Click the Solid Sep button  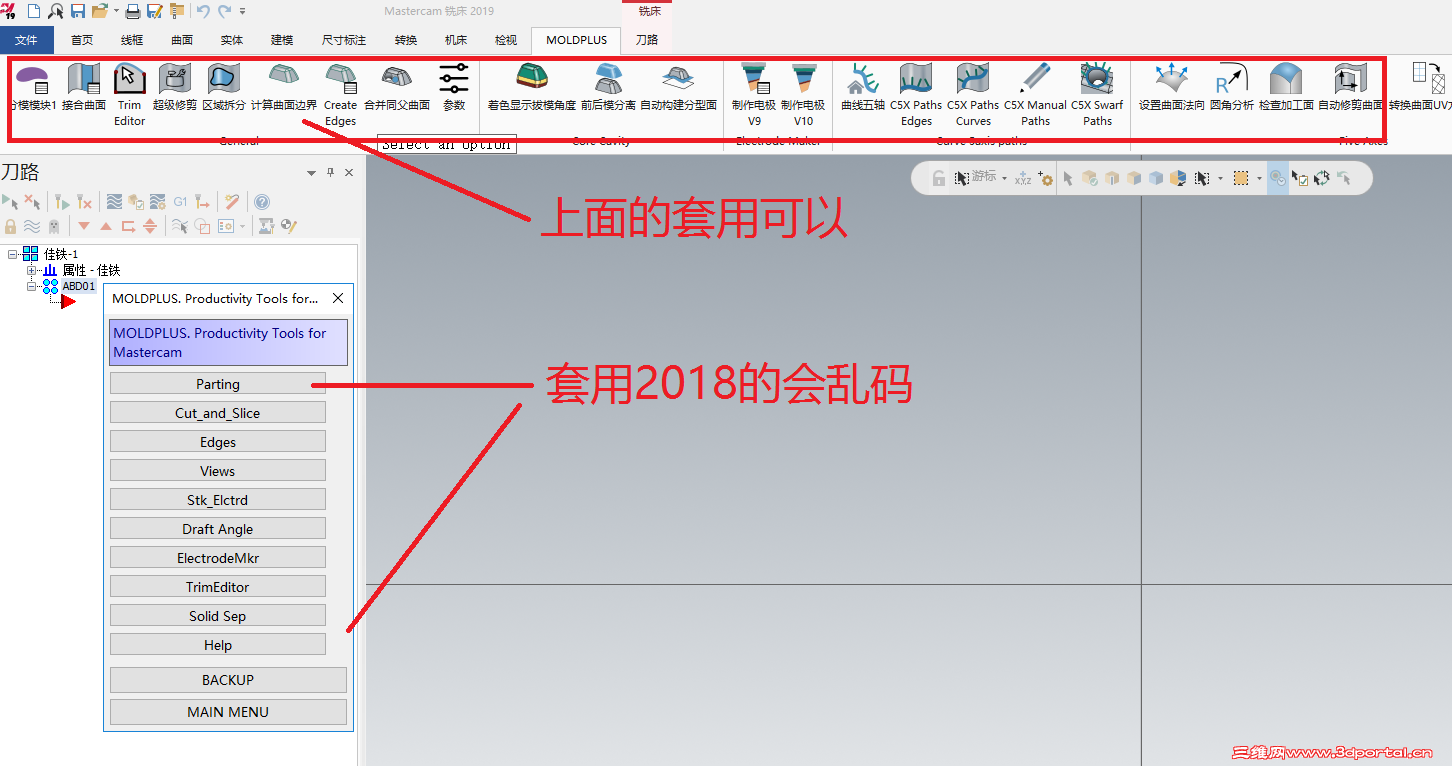click(218, 616)
